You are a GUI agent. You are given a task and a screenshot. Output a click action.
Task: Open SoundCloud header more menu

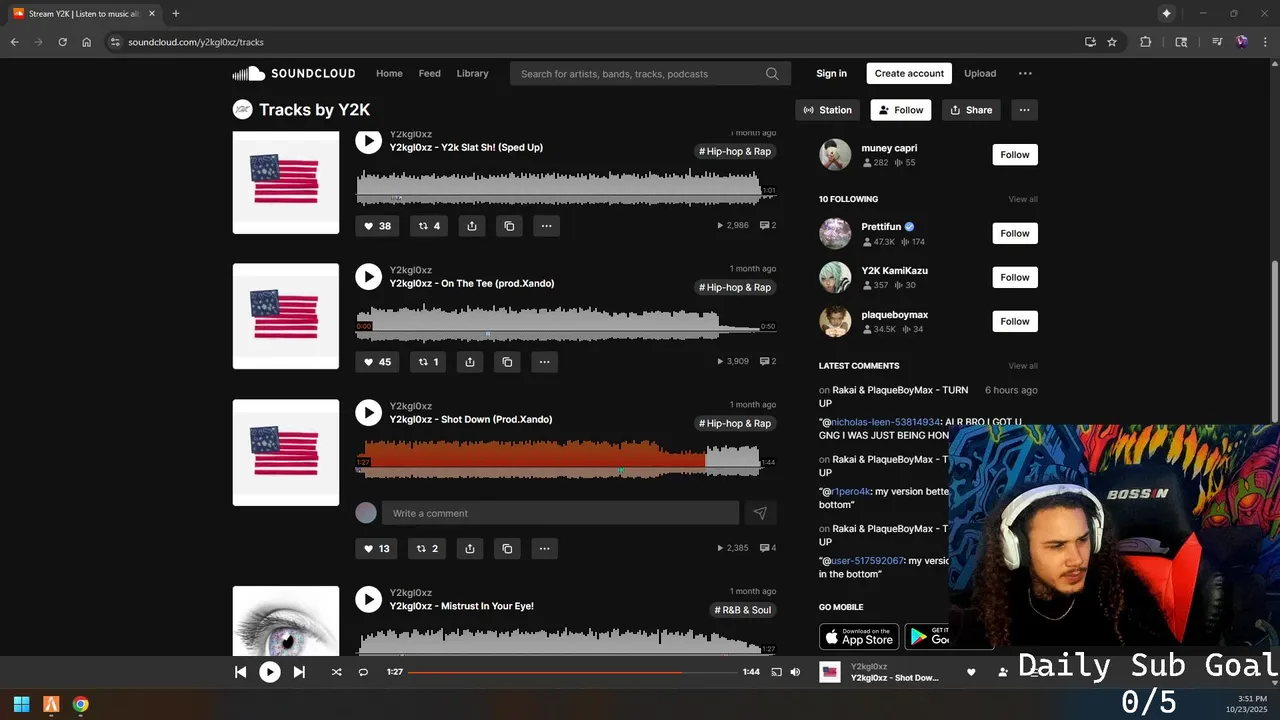click(1025, 73)
